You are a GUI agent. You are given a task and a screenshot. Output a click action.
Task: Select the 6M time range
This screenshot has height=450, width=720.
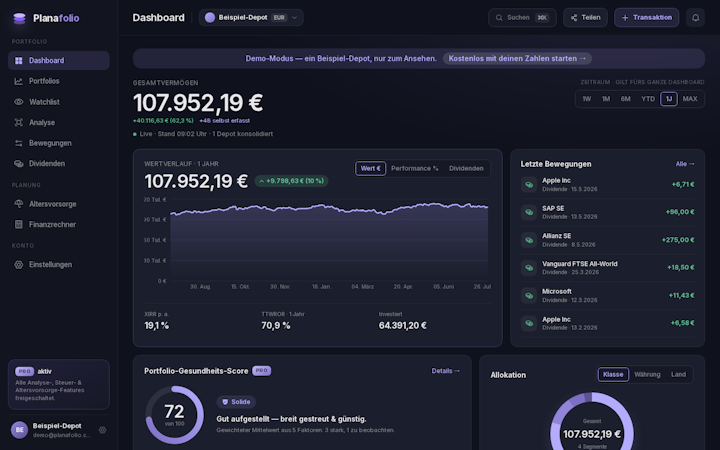625,99
